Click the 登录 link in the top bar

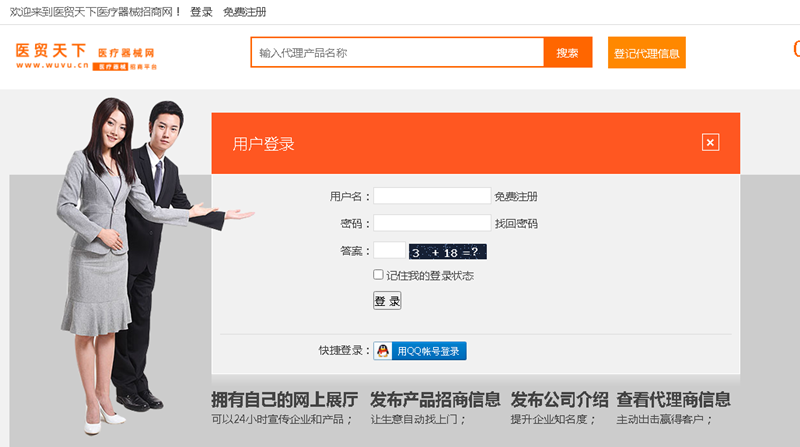[x=201, y=12]
